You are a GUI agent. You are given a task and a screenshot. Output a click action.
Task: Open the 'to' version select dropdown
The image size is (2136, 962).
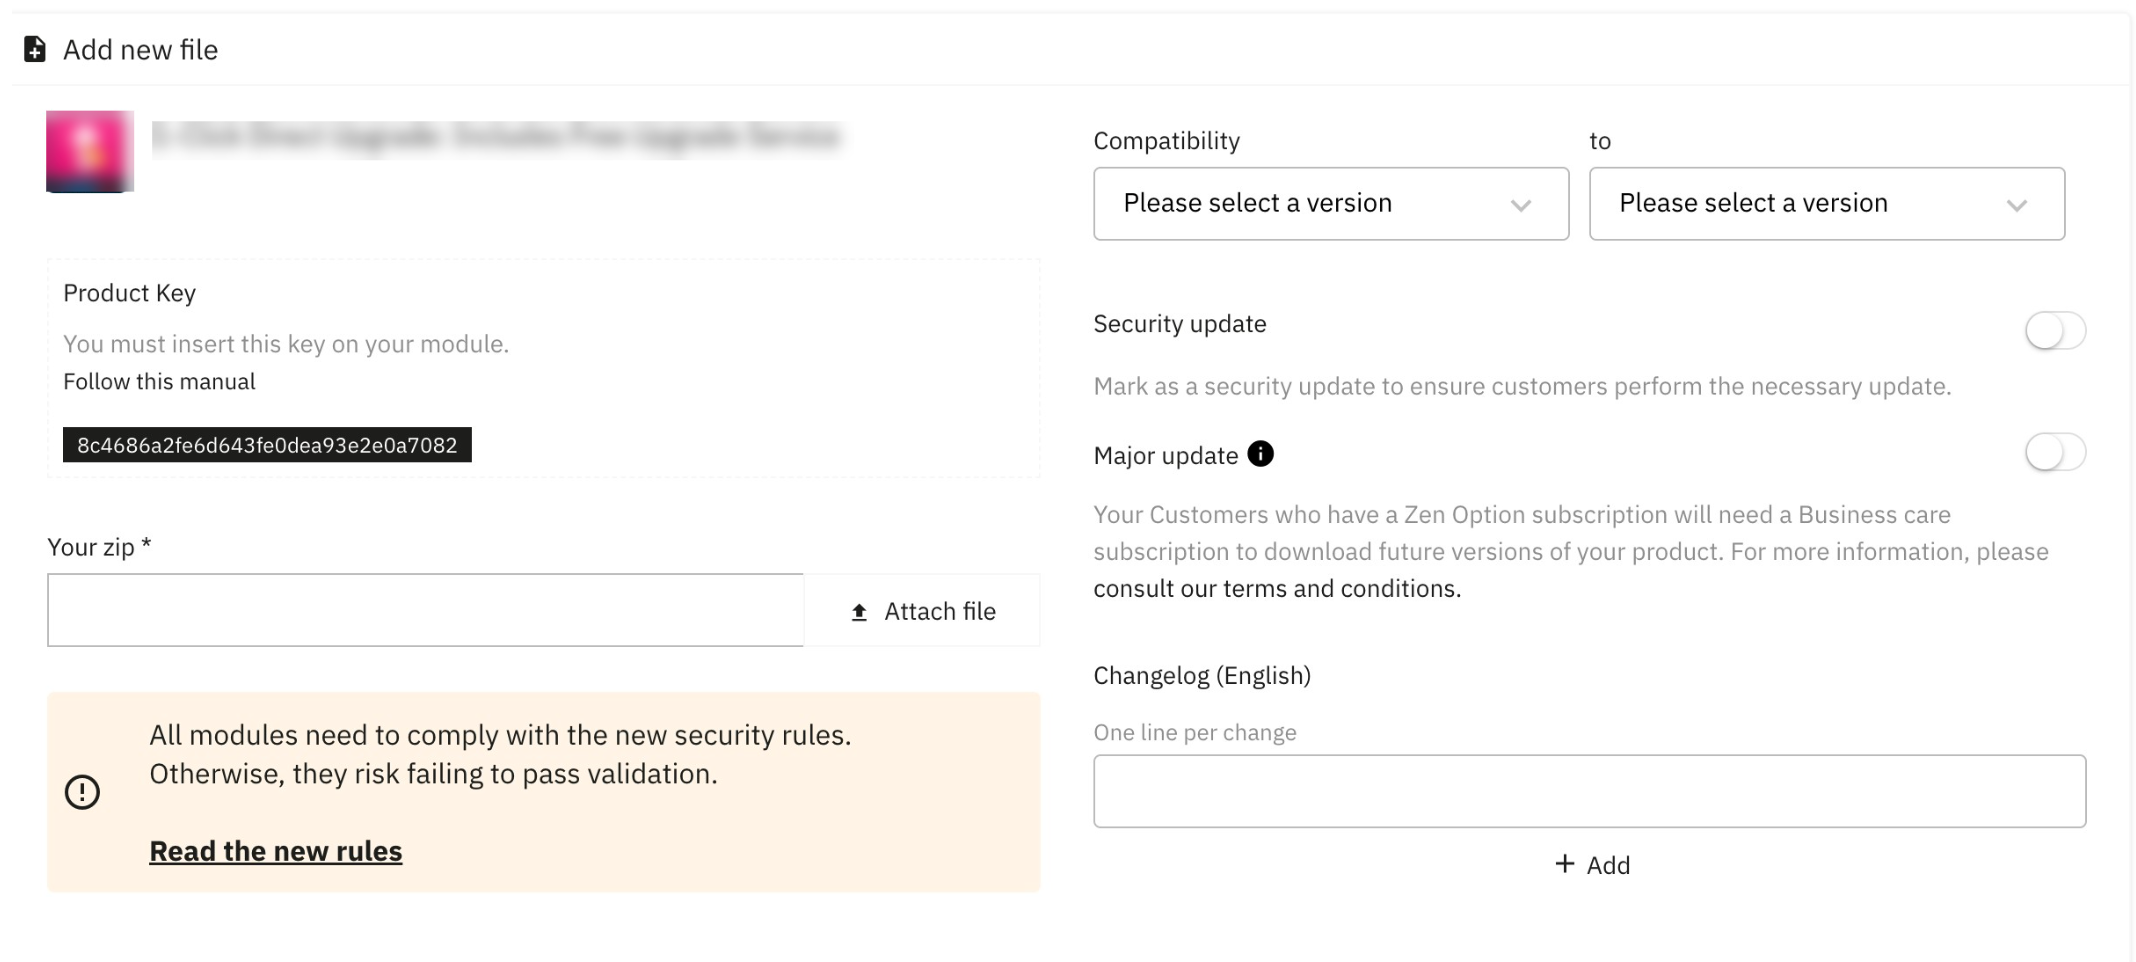click(1826, 204)
